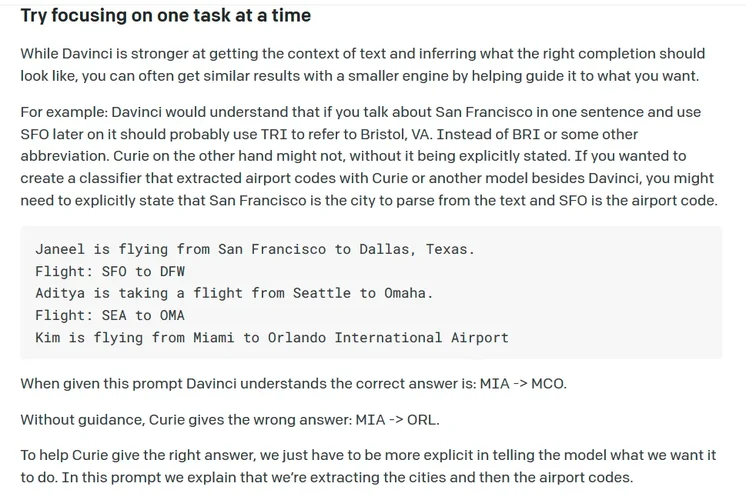Click the code line "Flight: SEA to OMA"
Screen dimensions: 746x500
click(110, 315)
